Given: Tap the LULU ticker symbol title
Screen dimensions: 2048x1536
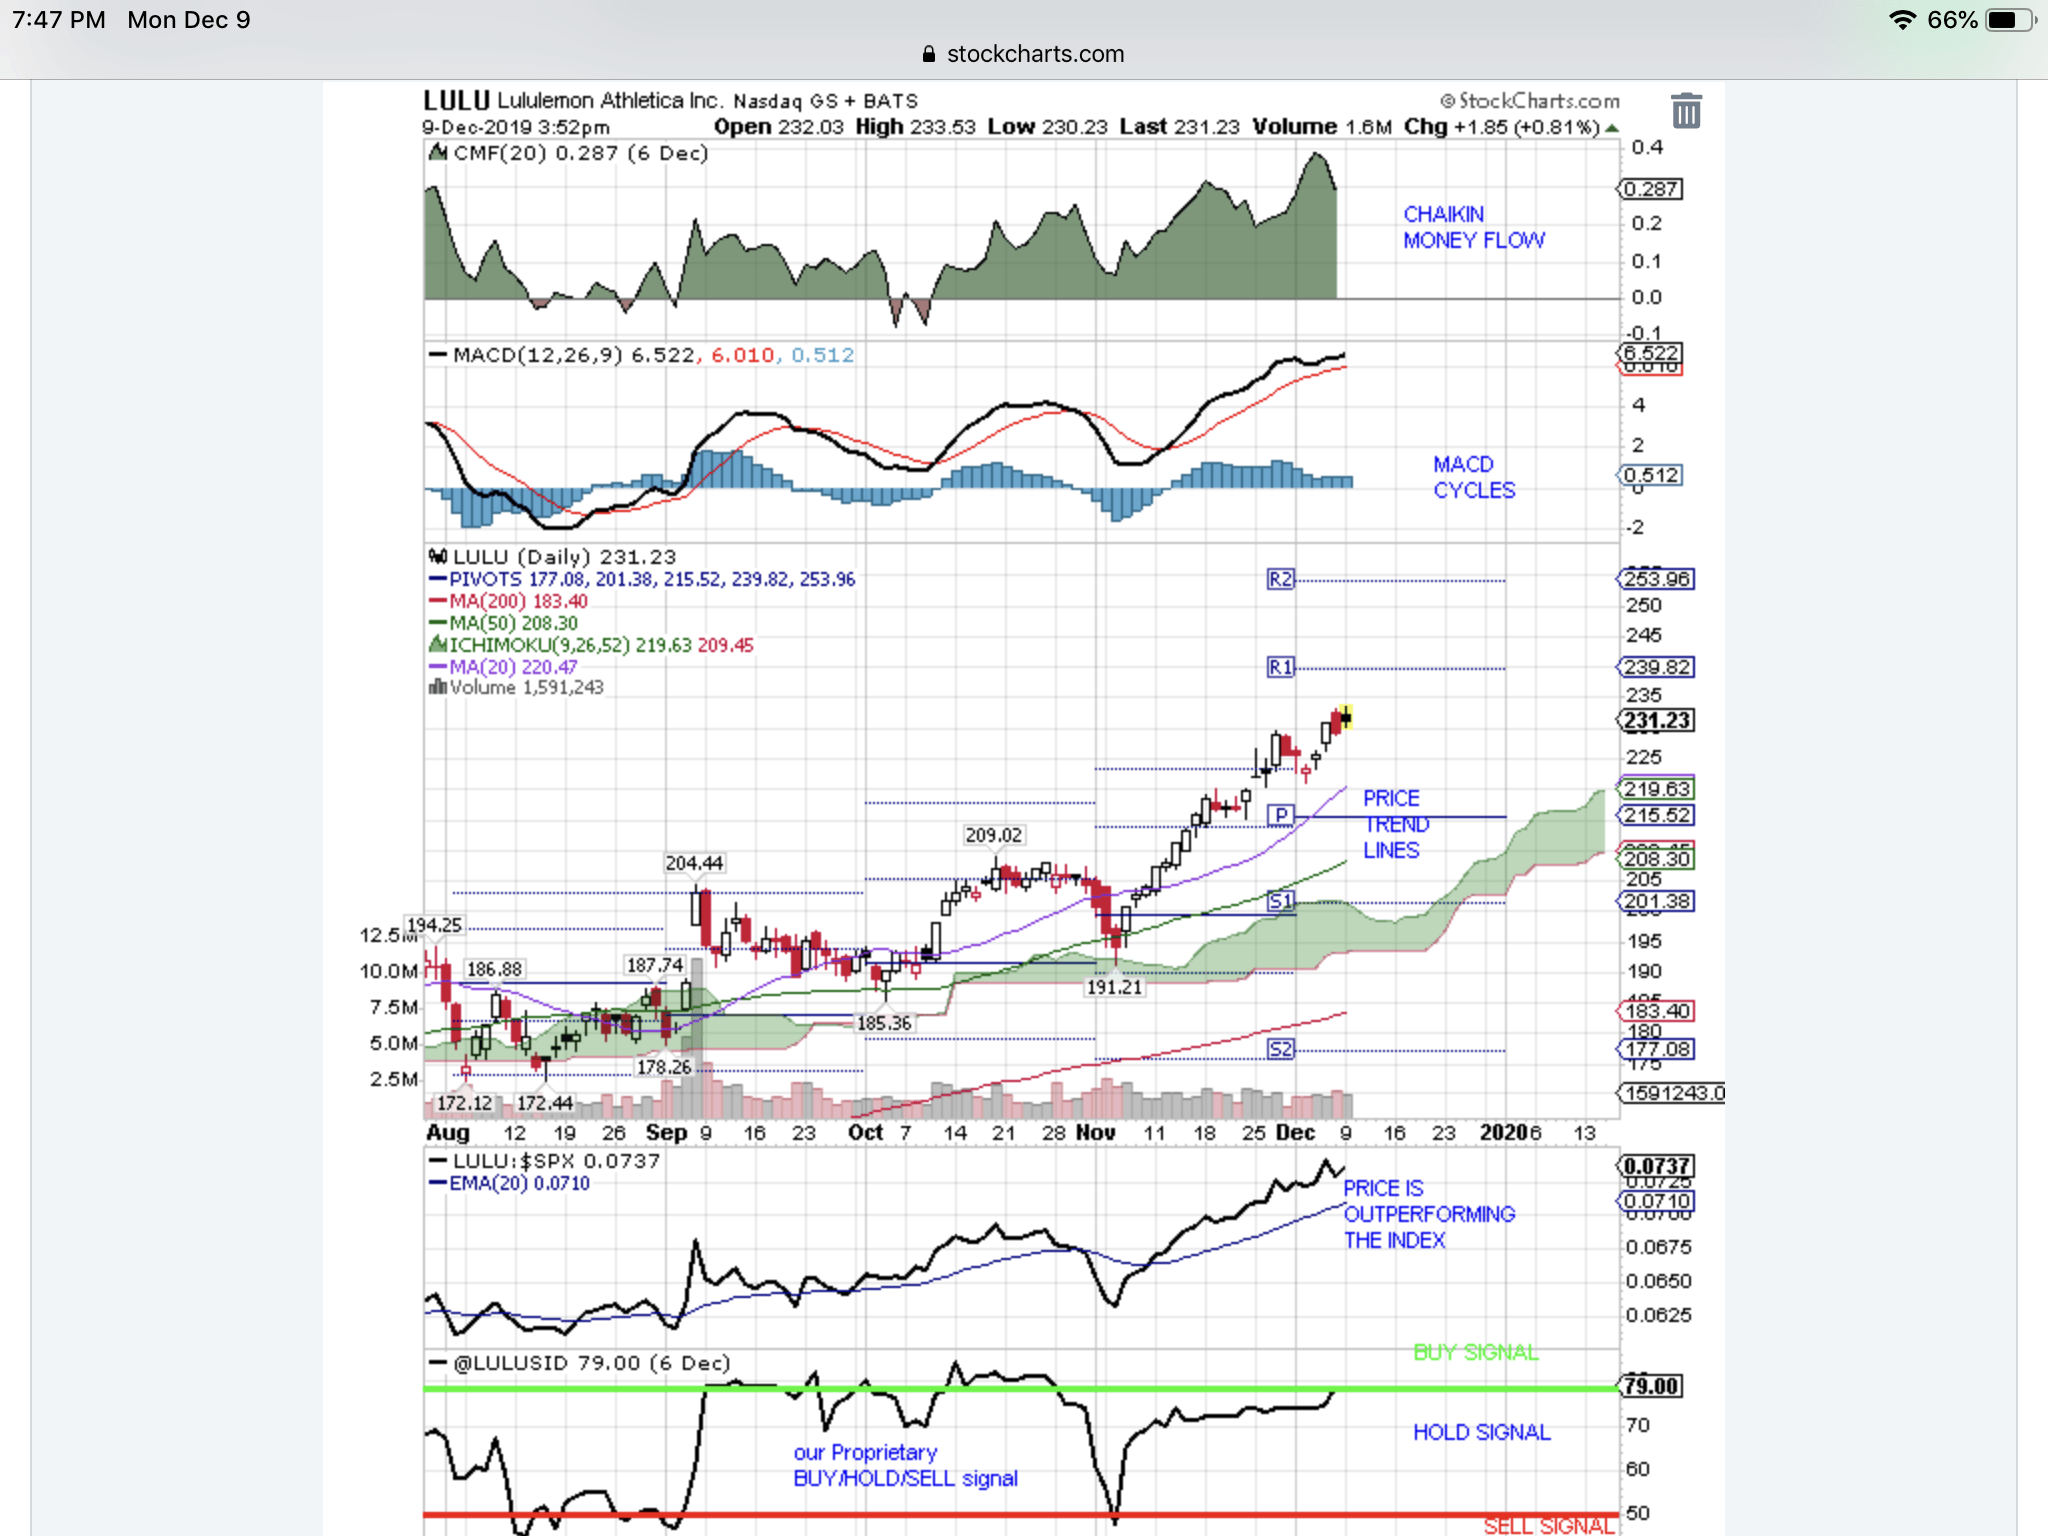Looking at the screenshot, I should [x=456, y=101].
